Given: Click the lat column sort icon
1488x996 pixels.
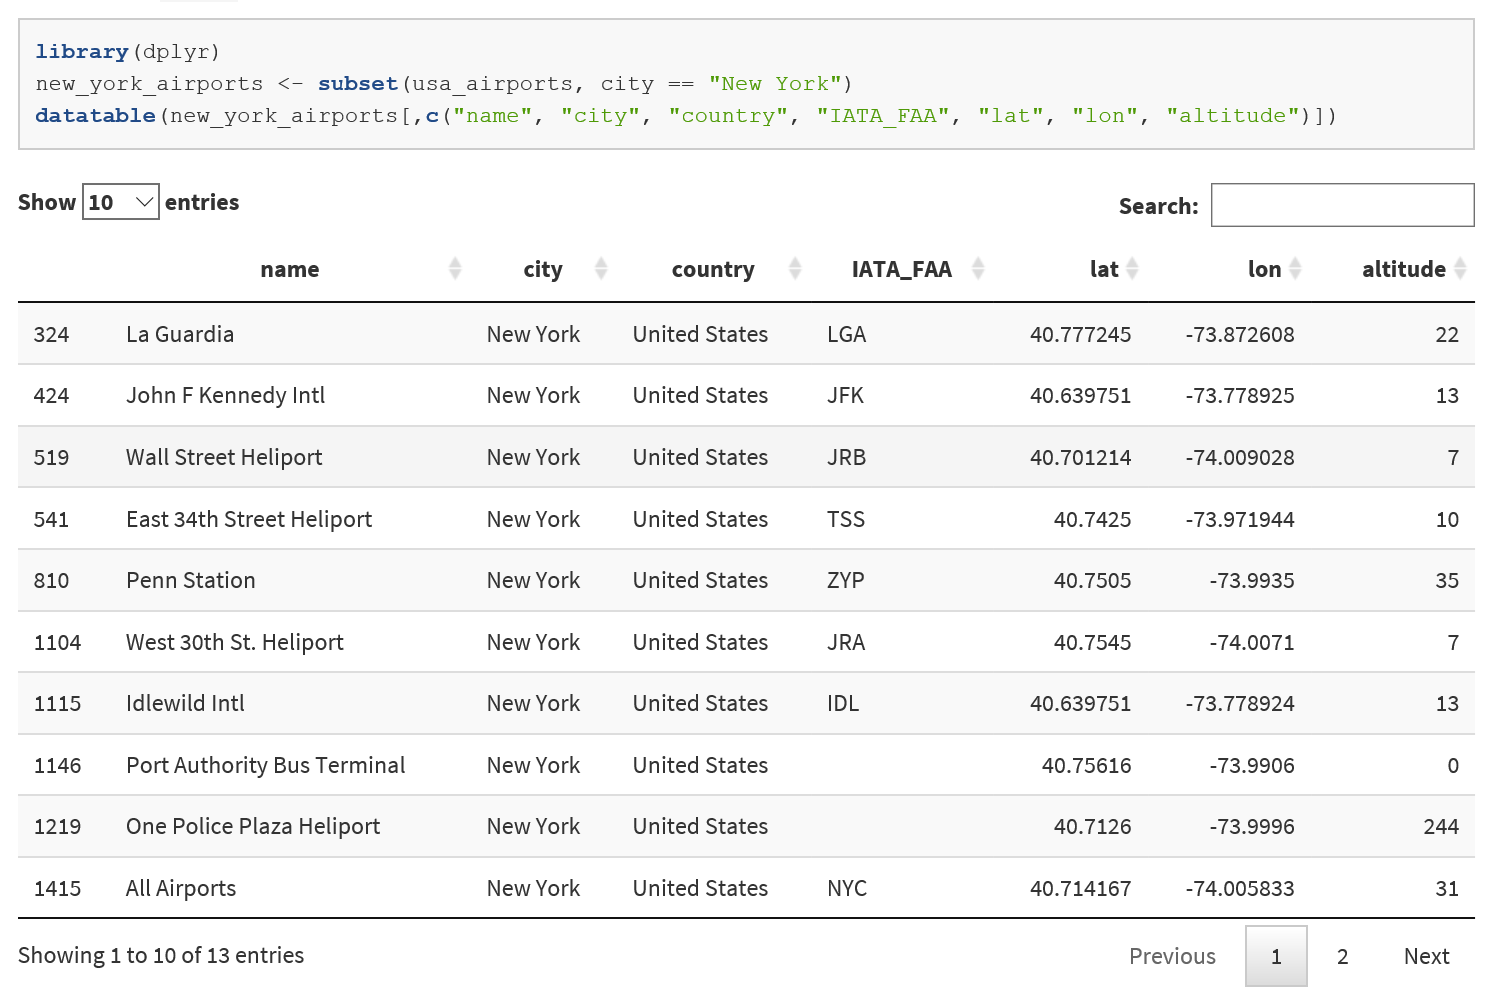Looking at the screenshot, I should click(x=1132, y=269).
